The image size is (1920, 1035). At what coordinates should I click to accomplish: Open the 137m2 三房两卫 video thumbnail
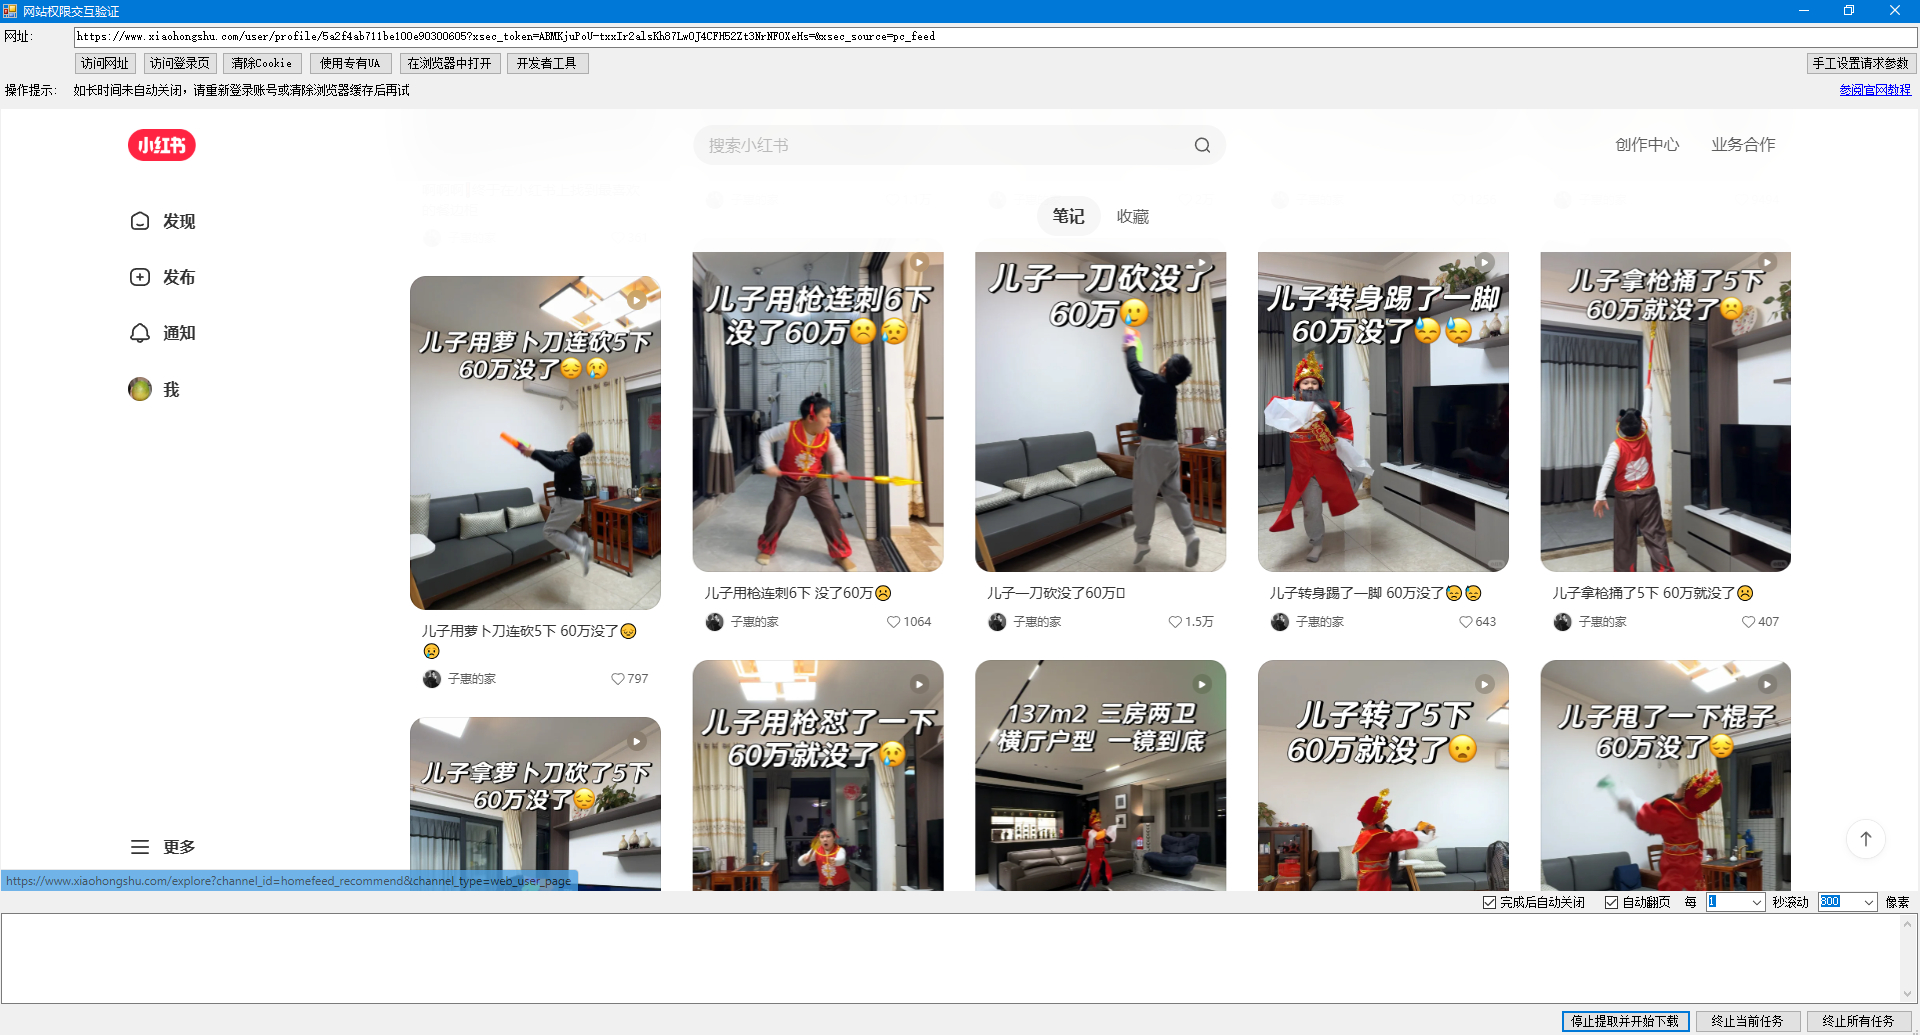click(1100, 775)
